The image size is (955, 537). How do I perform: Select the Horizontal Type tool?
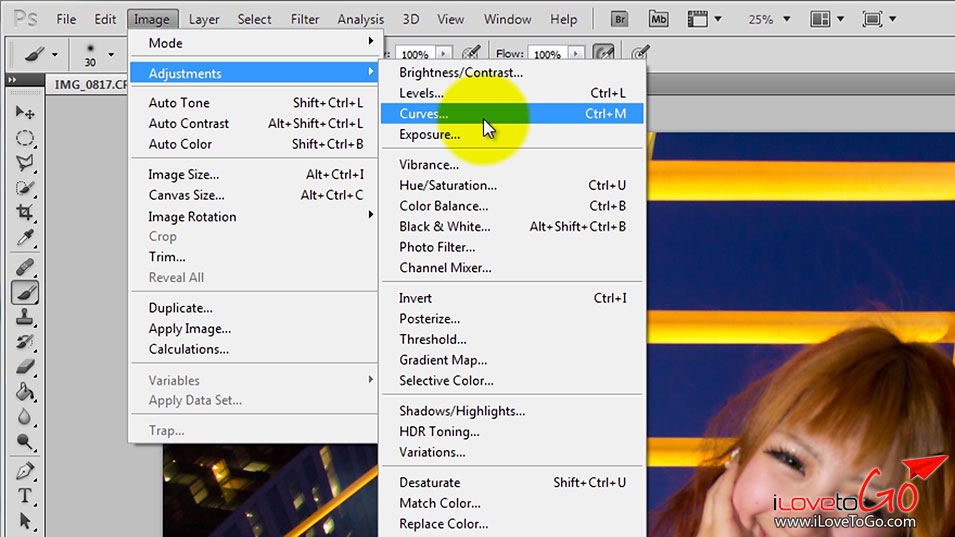[x=25, y=496]
